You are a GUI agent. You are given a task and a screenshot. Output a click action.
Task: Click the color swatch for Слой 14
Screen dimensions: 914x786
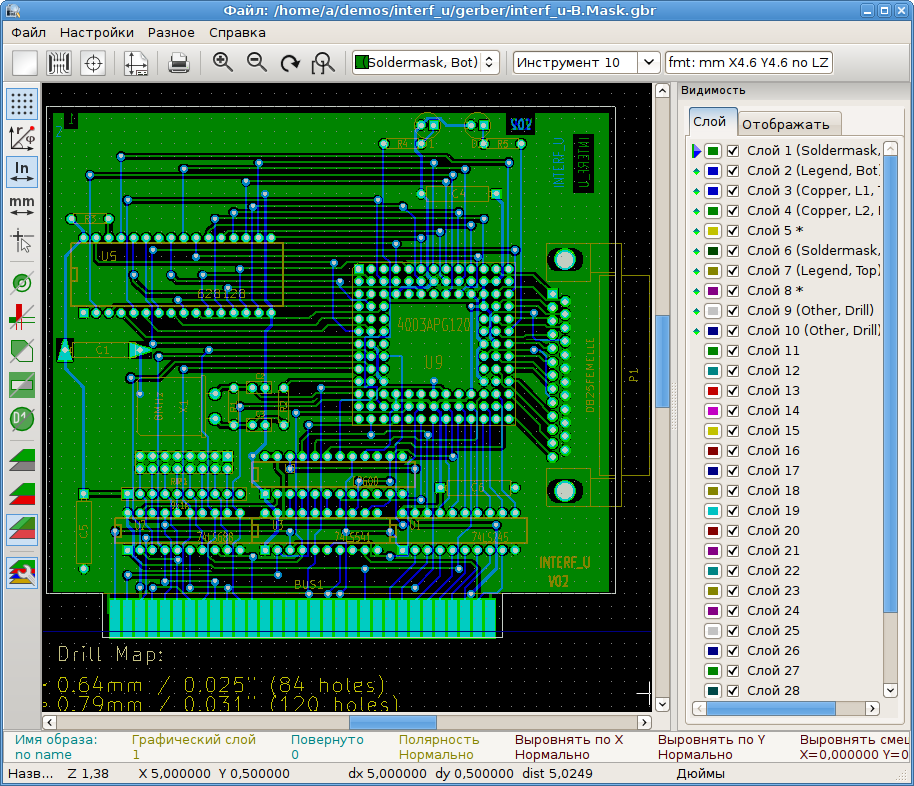[713, 411]
